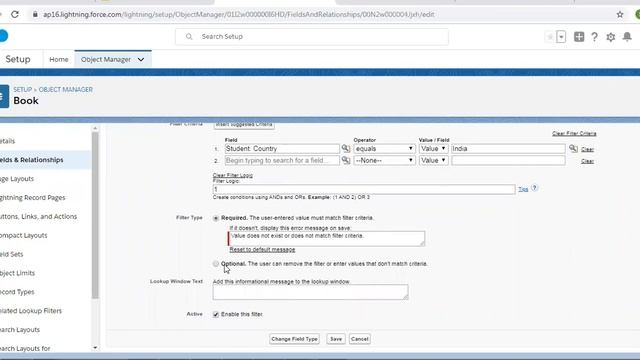The width and height of the screenshot is (640, 360).
Task: Click the favorites star icon in the header
Action: click(550, 37)
